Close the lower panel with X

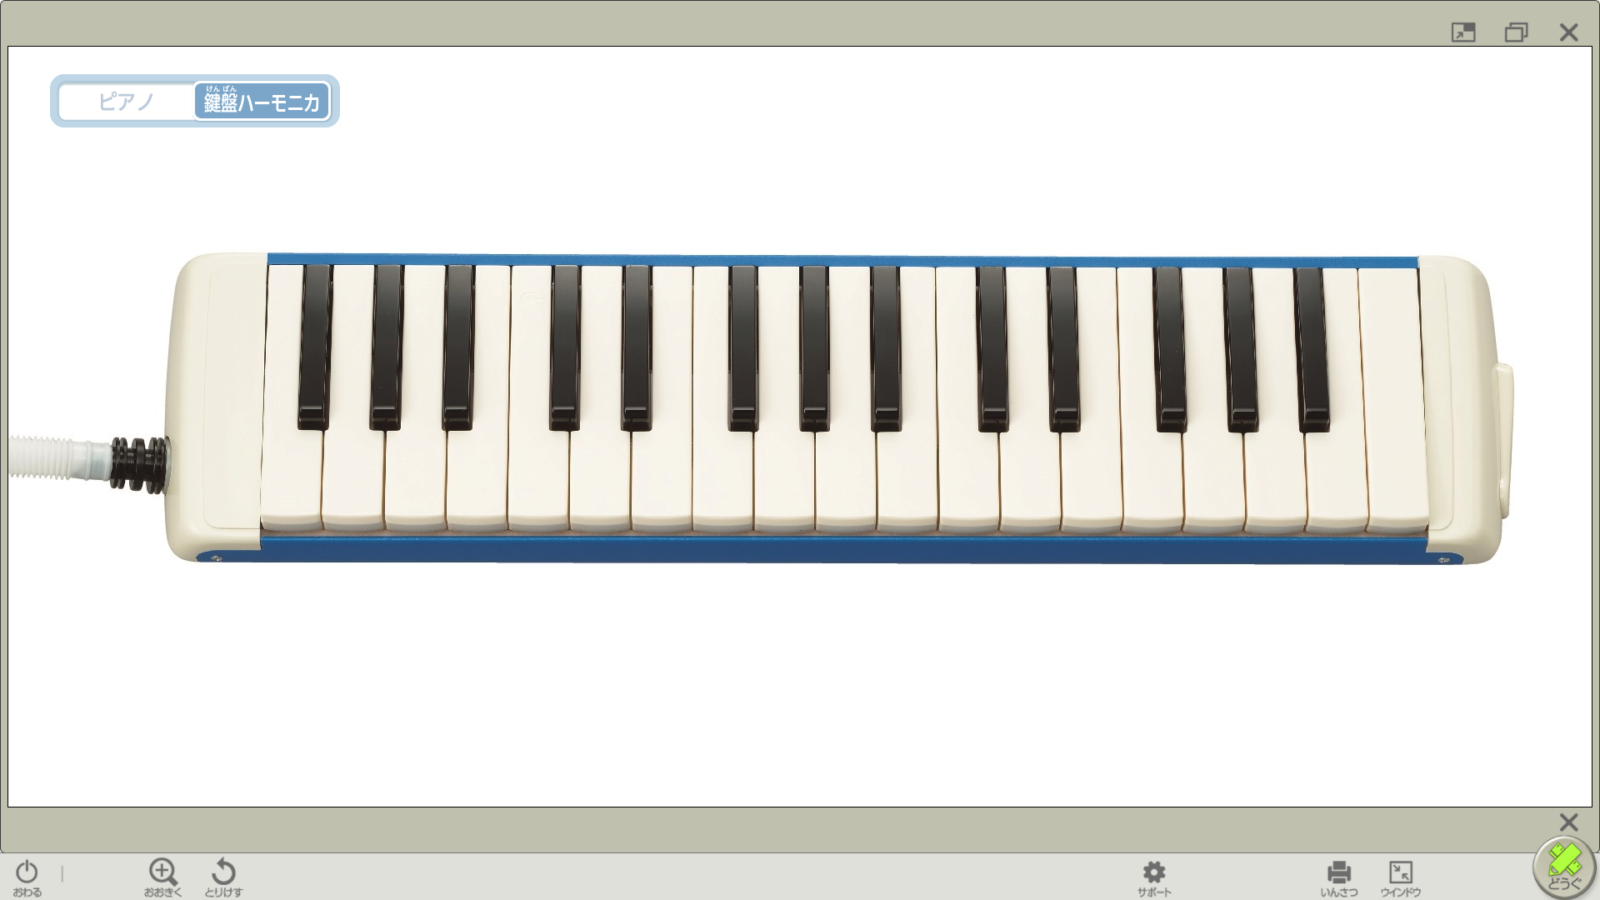coord(1569,822)
